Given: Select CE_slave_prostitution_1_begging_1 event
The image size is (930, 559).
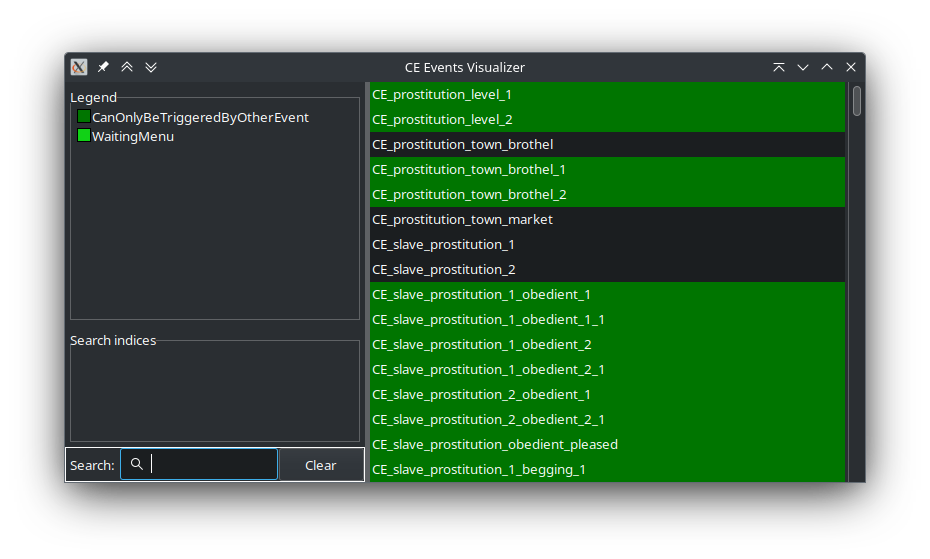Looking at the screenshot, I should pyautogui.click(x=479, y=469).
